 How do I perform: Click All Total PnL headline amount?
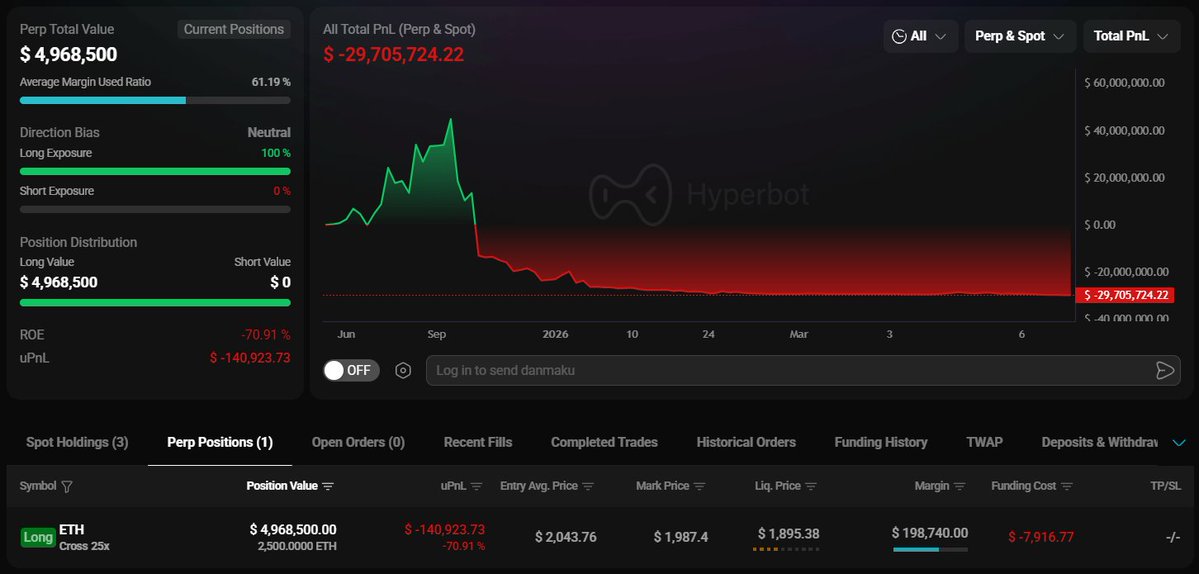pos(393,54)
